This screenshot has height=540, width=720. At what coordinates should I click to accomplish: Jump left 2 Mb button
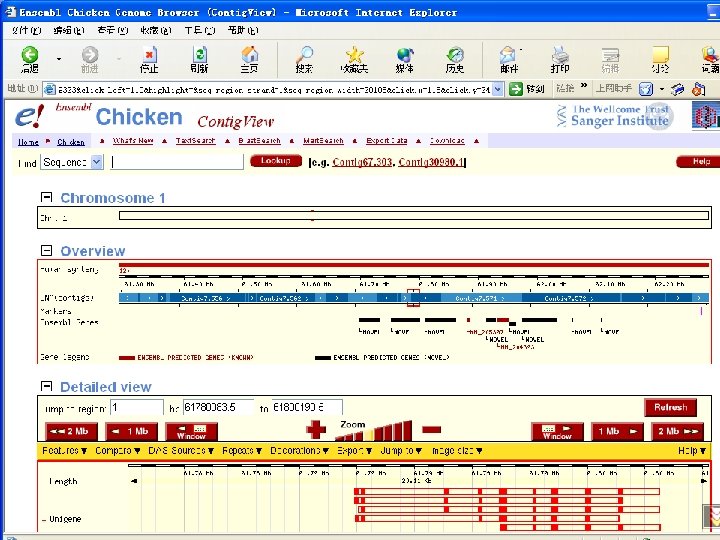click(72, 432)
